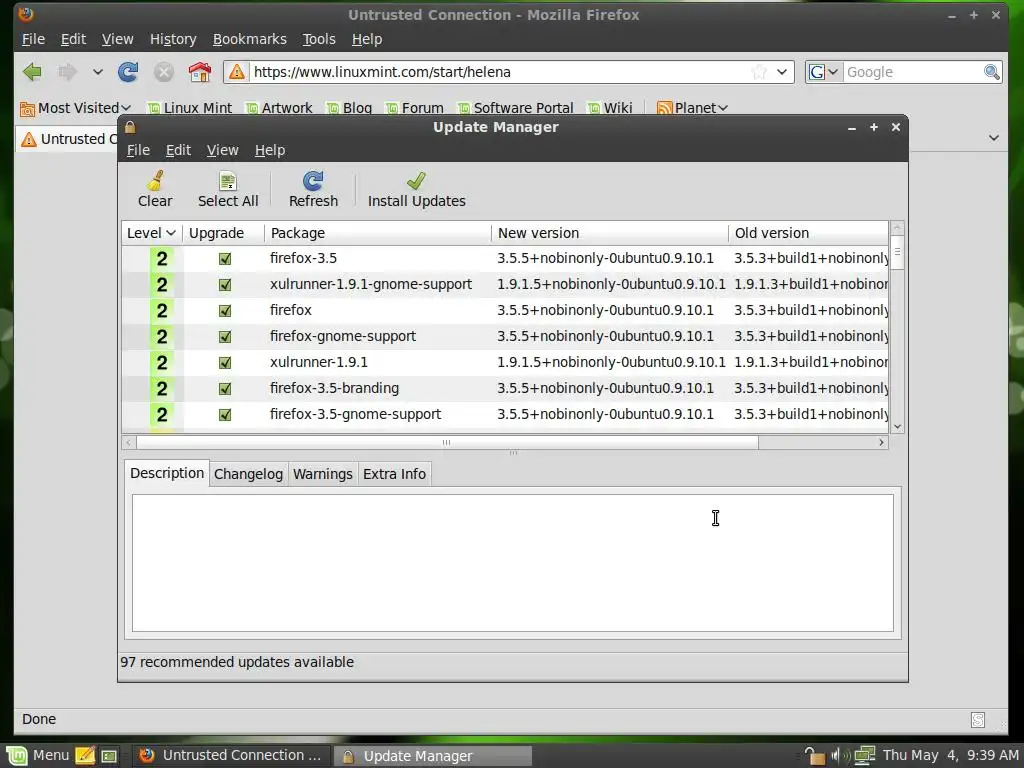This screenshot has width=1024, height=768.
Task: Click the update lock tray icon
Action: (814, 756)
